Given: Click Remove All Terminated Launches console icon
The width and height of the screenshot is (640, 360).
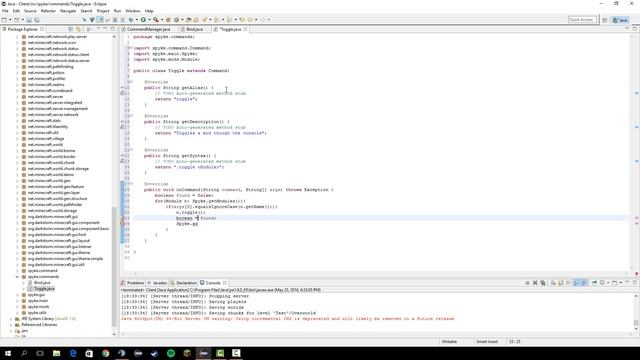Looking at the screenshot, I should 542,282.
